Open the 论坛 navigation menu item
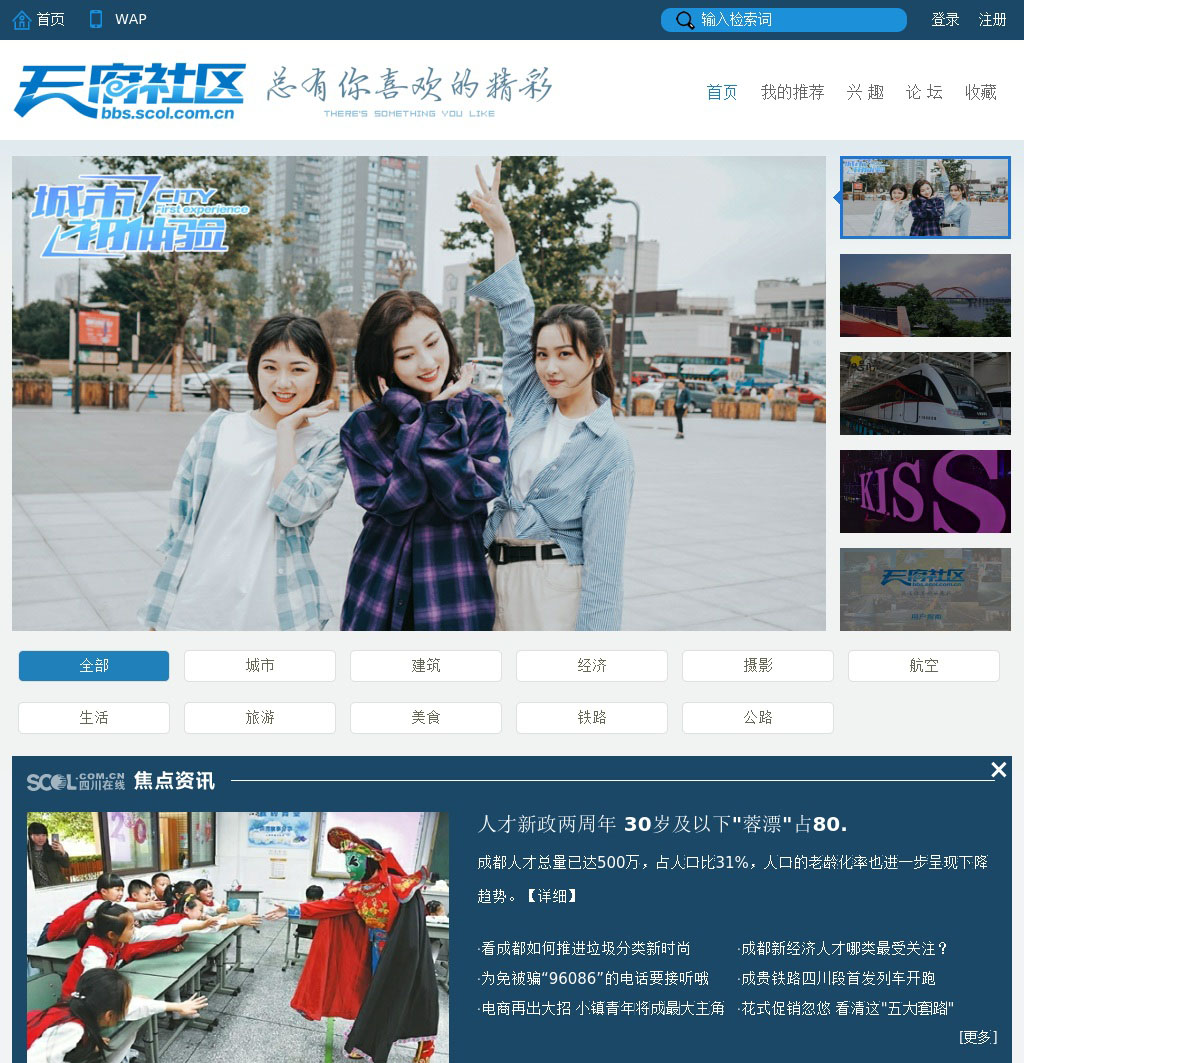Image resolution: width=1200 pixels, height=1063 pixels. point(924,92)
